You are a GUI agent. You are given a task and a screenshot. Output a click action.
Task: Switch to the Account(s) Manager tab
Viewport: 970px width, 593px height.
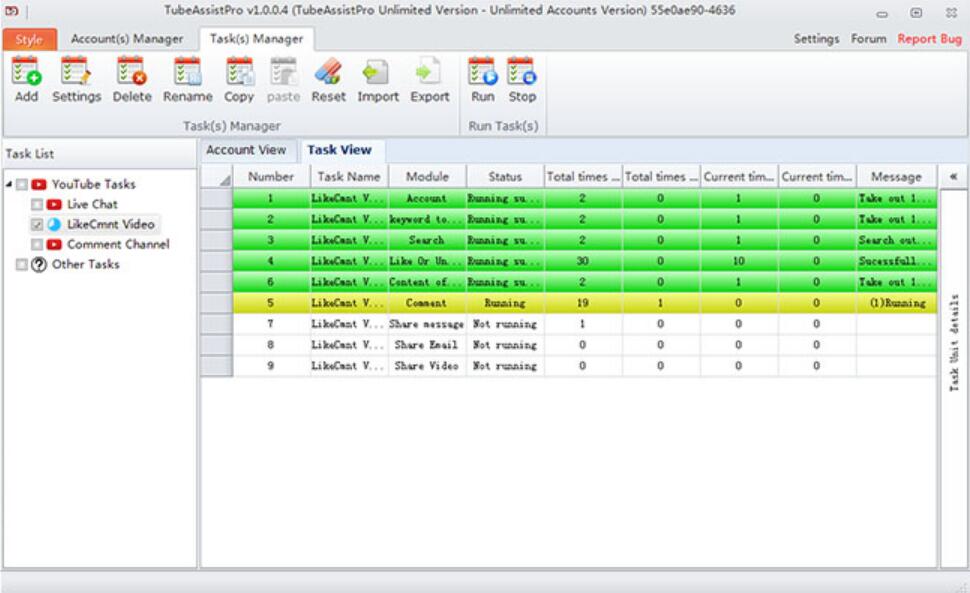[x=127, y=39]
